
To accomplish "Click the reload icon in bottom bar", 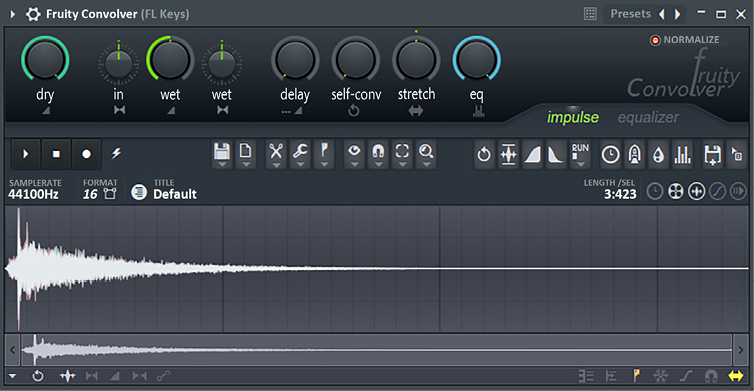I will point(38,376).
